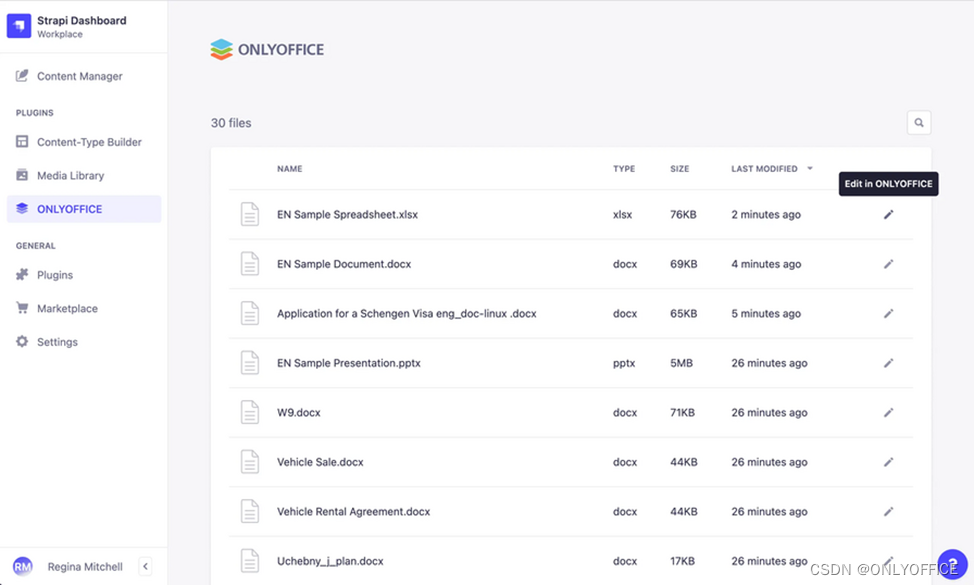Click the Content Manager pencil icon
974x585 pixels.
pos(22,75)
